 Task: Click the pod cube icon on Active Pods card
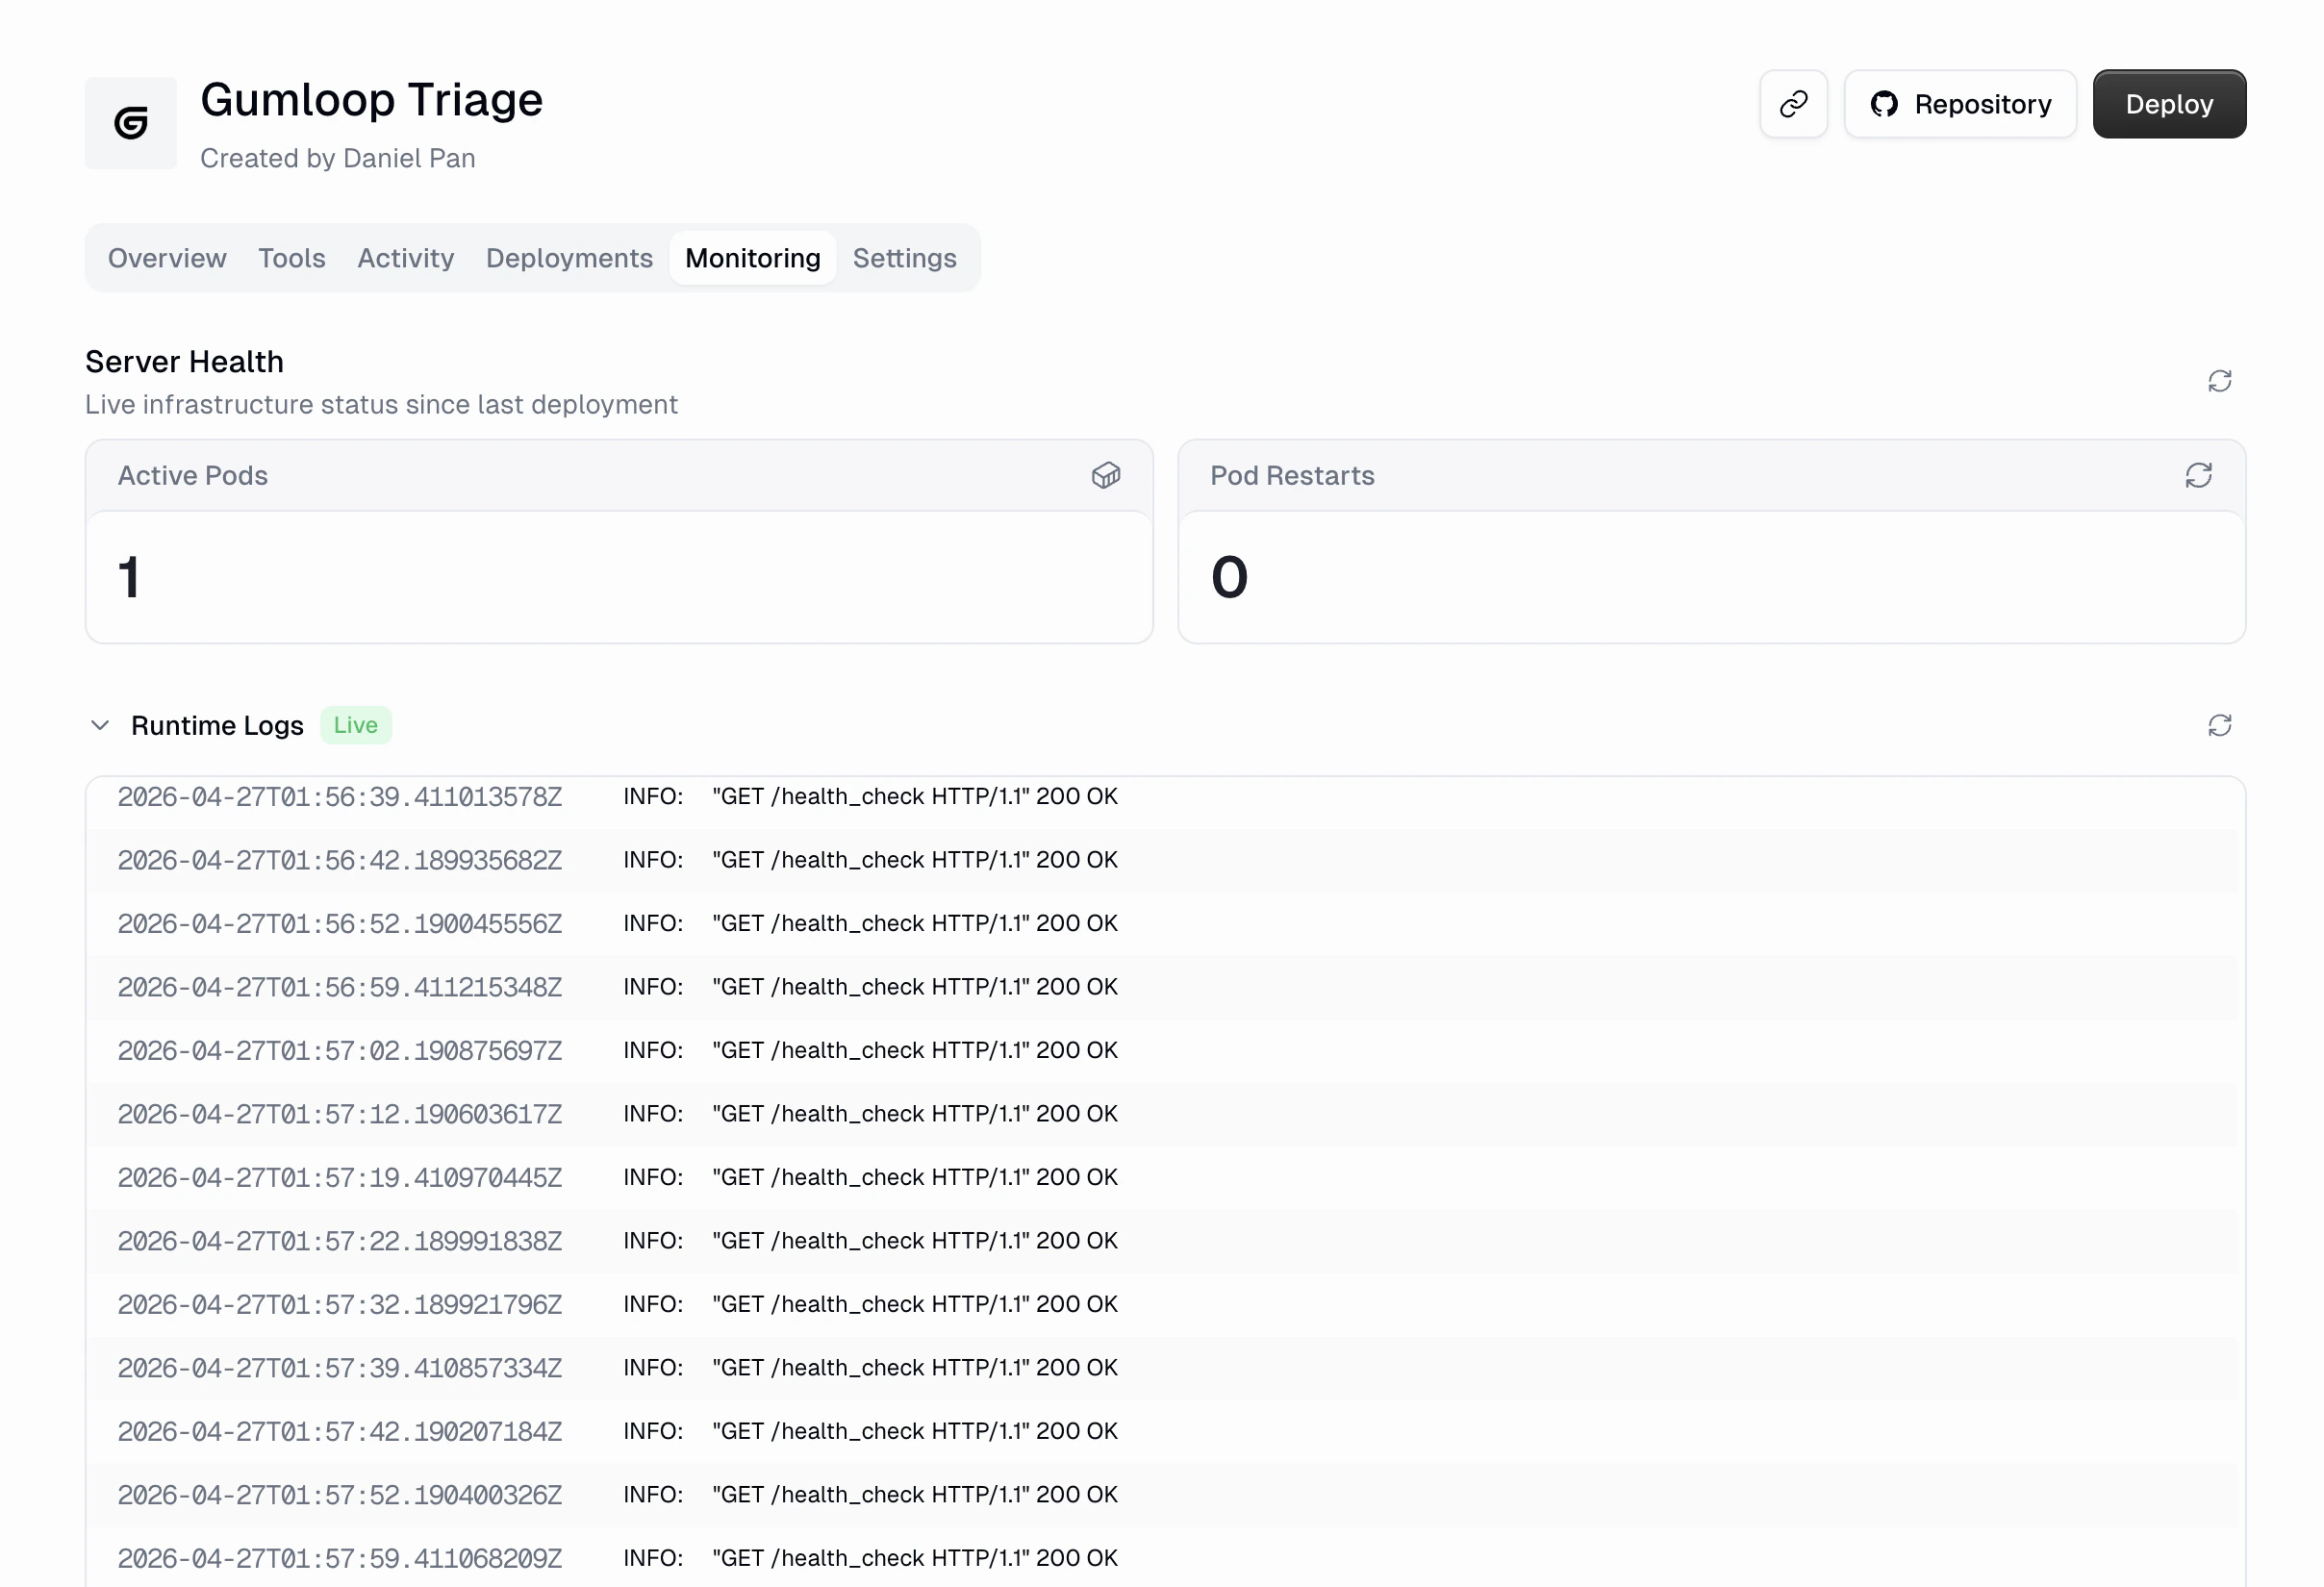(x=1106, y=475)
